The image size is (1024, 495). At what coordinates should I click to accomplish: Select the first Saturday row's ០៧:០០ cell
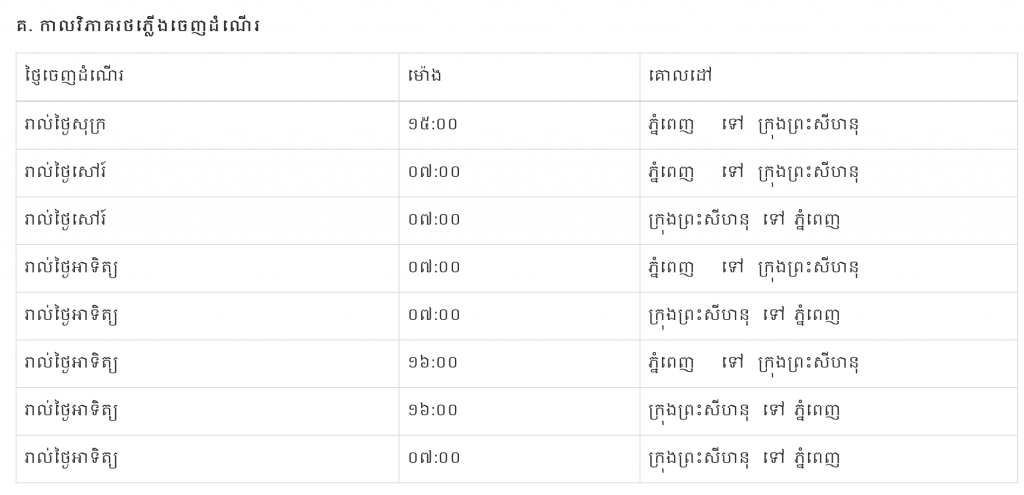(434, 172)
